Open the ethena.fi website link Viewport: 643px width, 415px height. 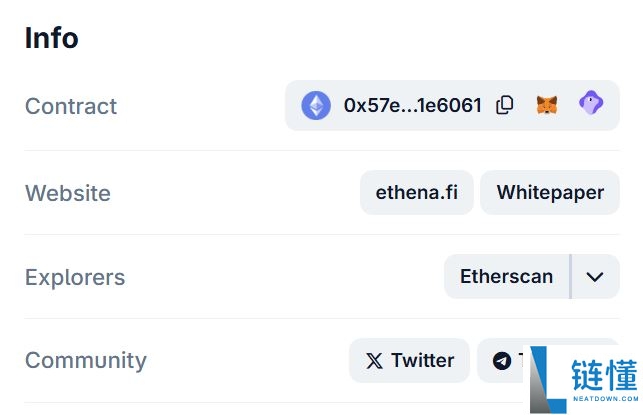416,193
